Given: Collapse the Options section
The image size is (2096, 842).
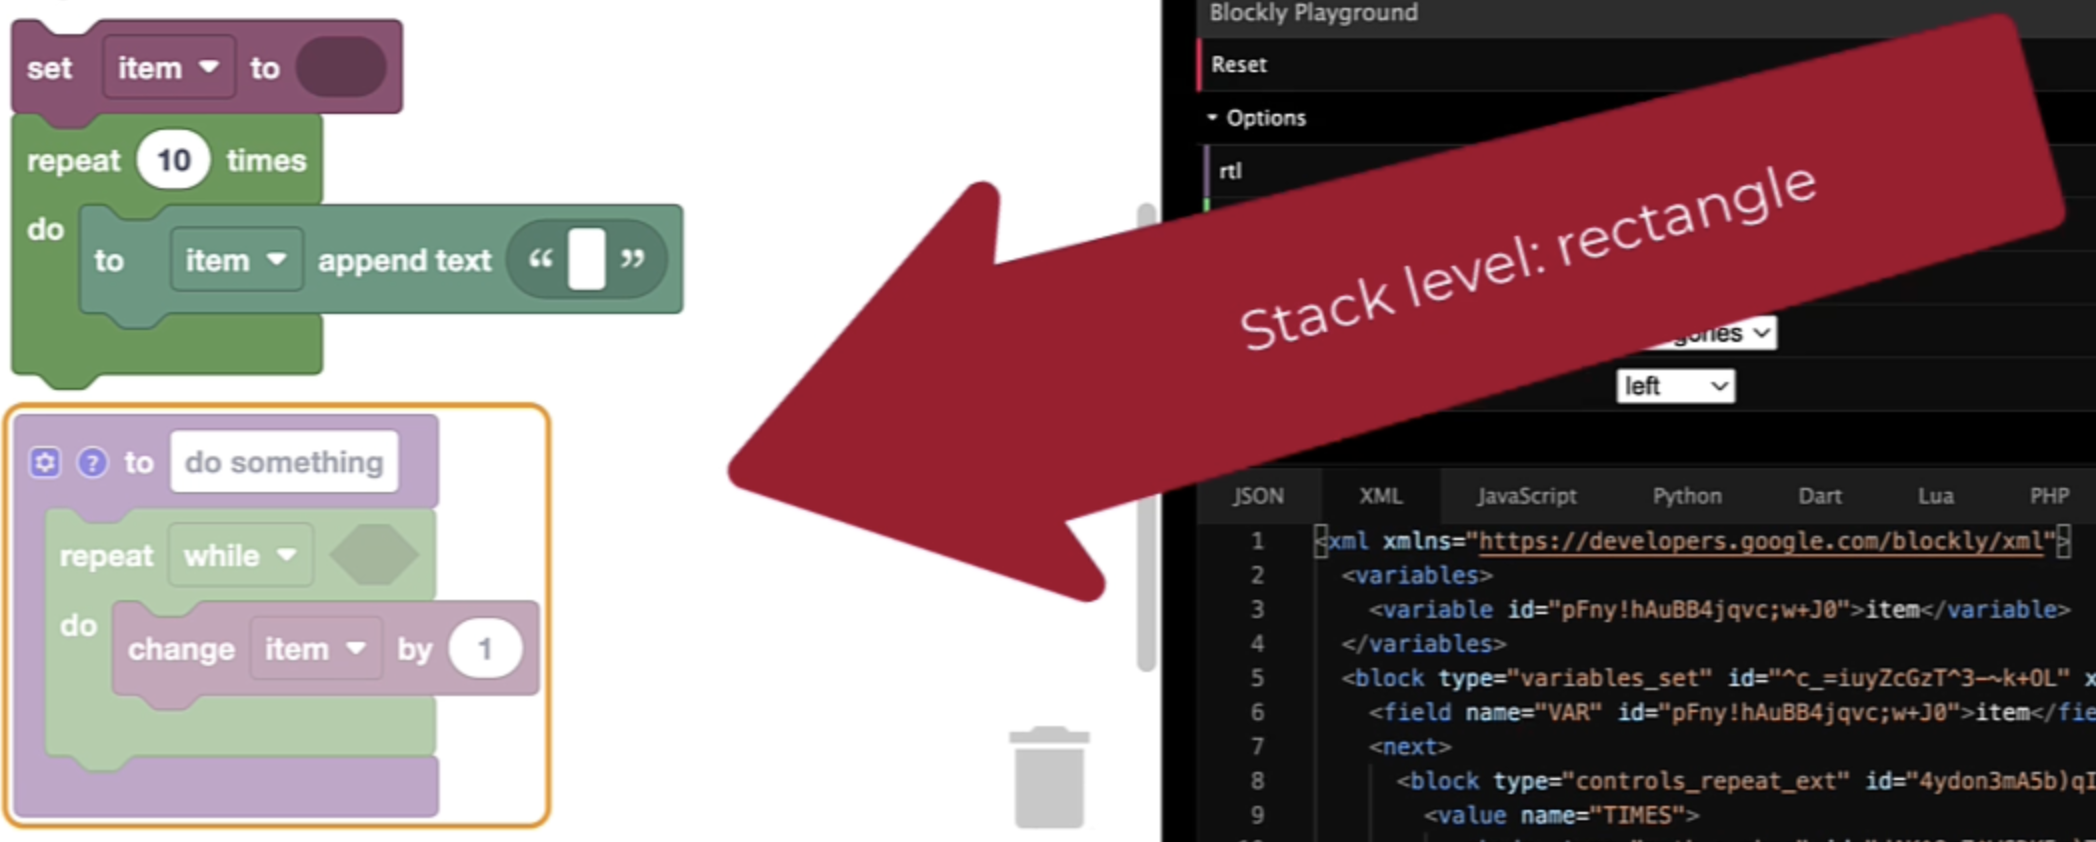Looking at the screenshot, I should click(x=1256, y=118).
